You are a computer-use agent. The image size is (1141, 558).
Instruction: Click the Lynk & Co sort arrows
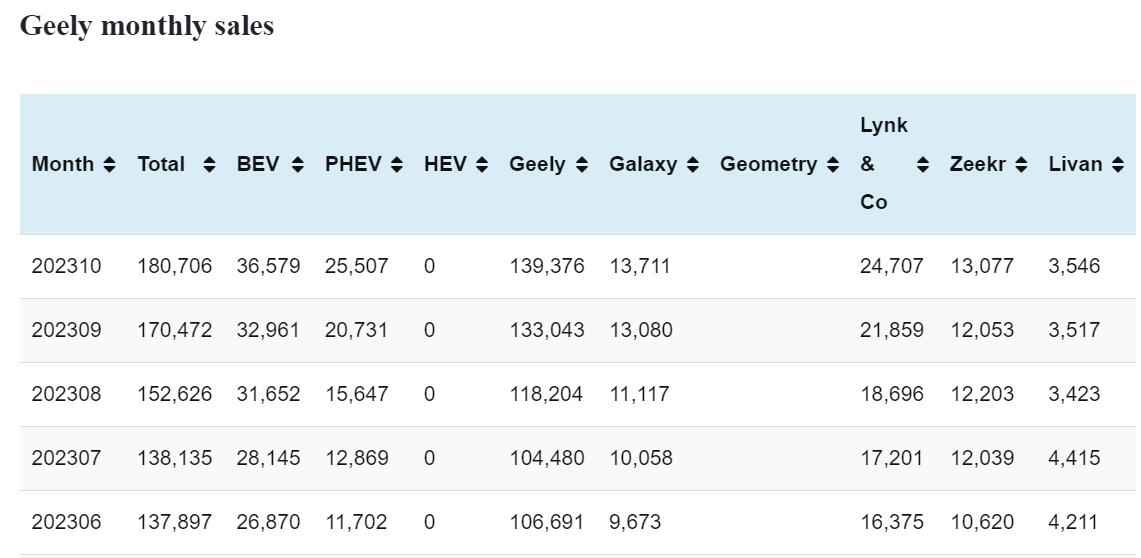coord(922,164)
